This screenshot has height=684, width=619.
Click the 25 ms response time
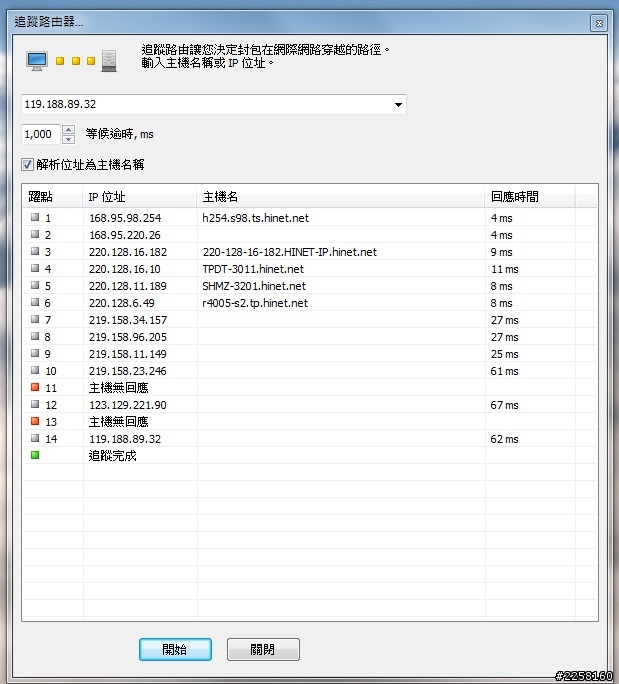click(x=504, y=354)
